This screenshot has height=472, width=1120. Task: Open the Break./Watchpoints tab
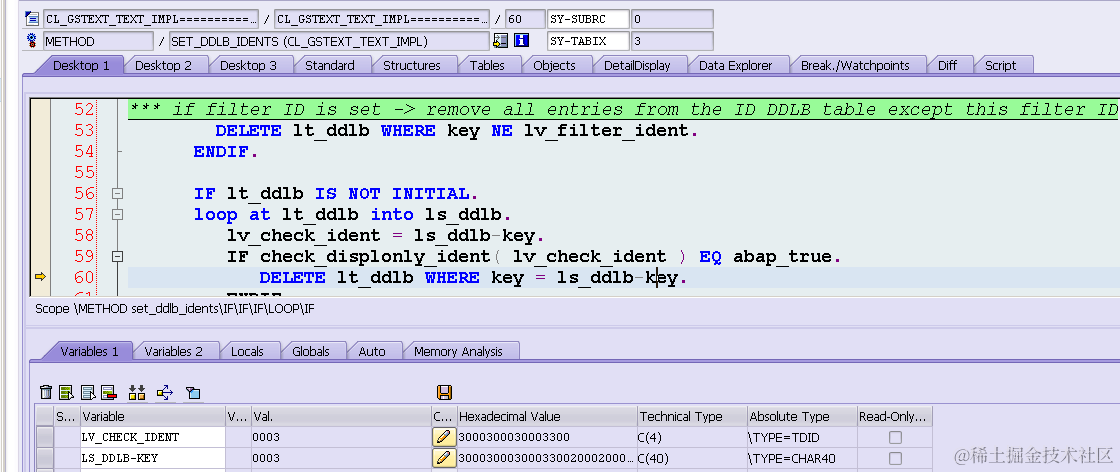pyautogui.click(x=855, y=65)
